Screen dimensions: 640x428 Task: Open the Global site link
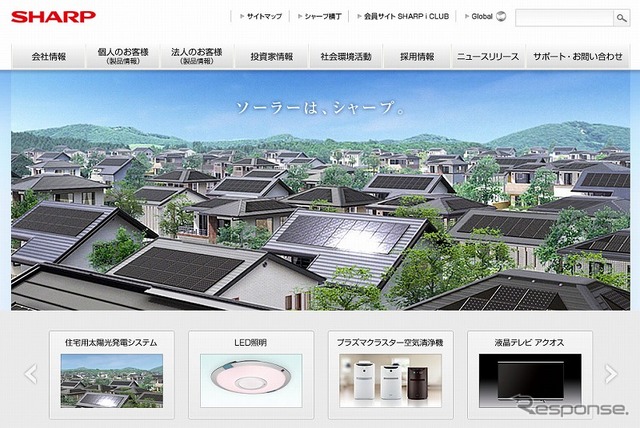click(482, 16)
